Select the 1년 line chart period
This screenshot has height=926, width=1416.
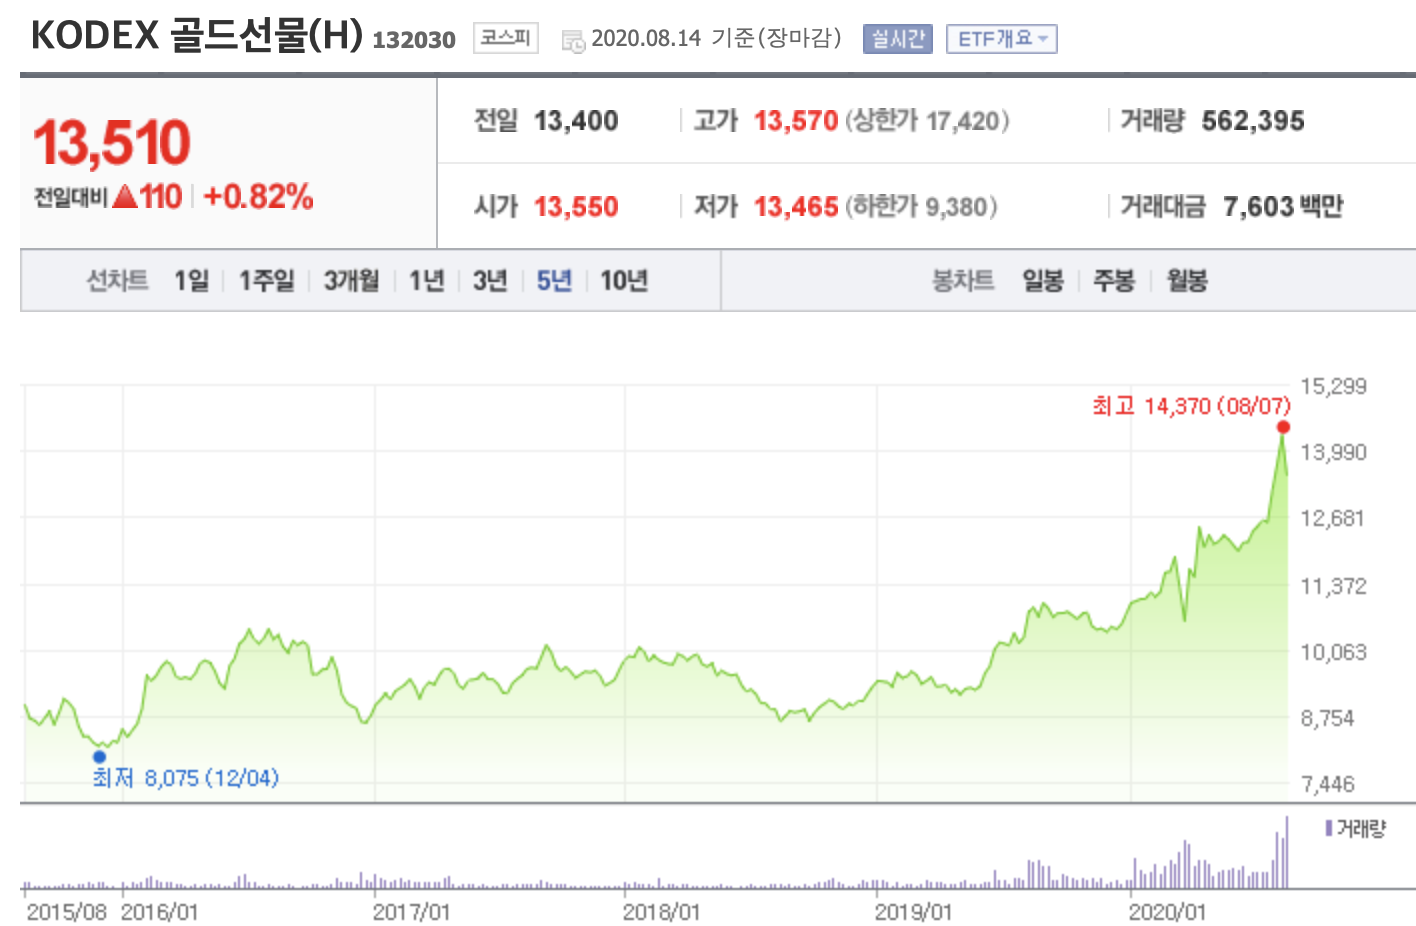426,280
